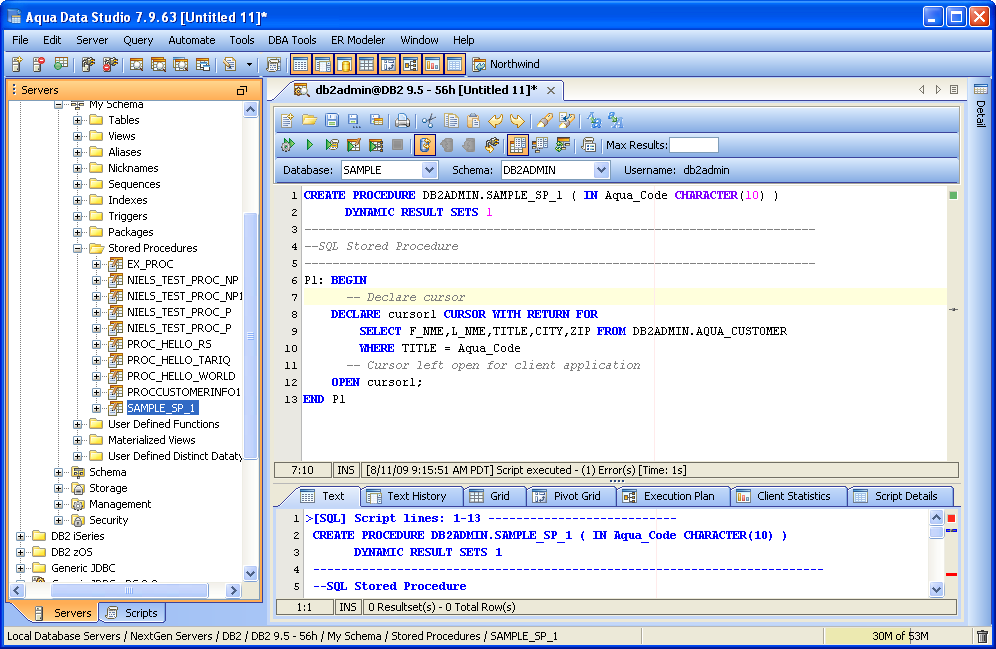Click the Servers tree vertical scrollbar thumb
Screen dimensions: 996x649
(x=251, y=335)
